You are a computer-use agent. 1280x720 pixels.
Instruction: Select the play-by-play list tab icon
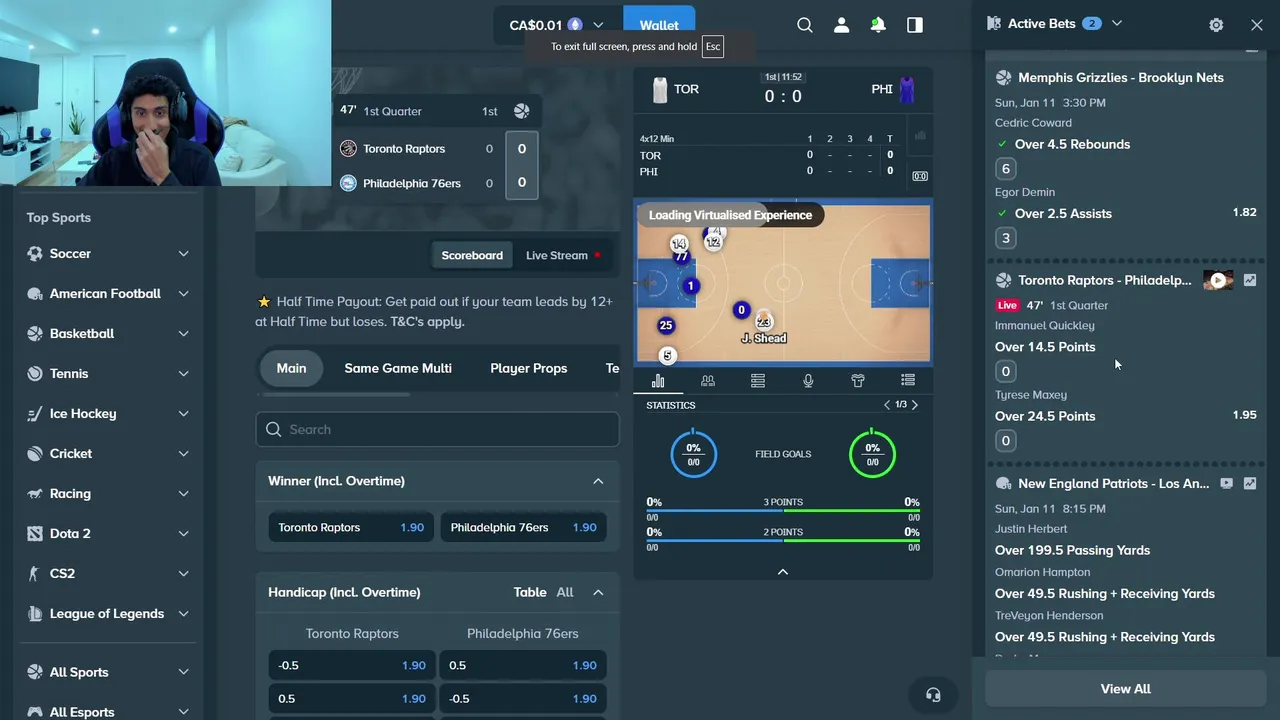pyautogui.click(x=908, y=380)
